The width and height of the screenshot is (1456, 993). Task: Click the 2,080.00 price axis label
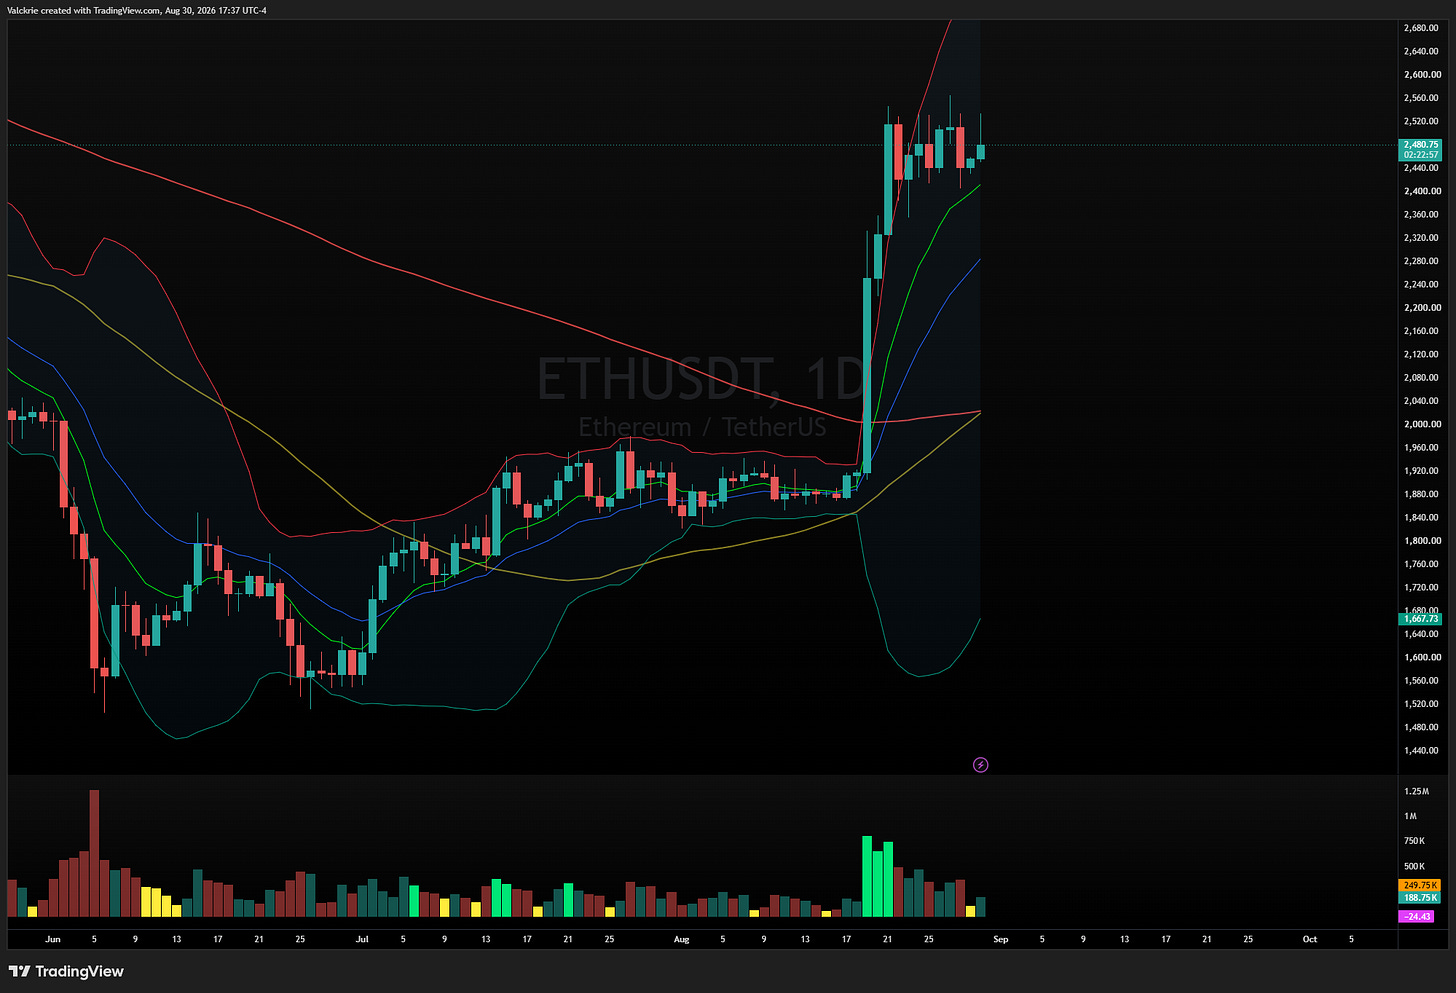coord(1421,378)
